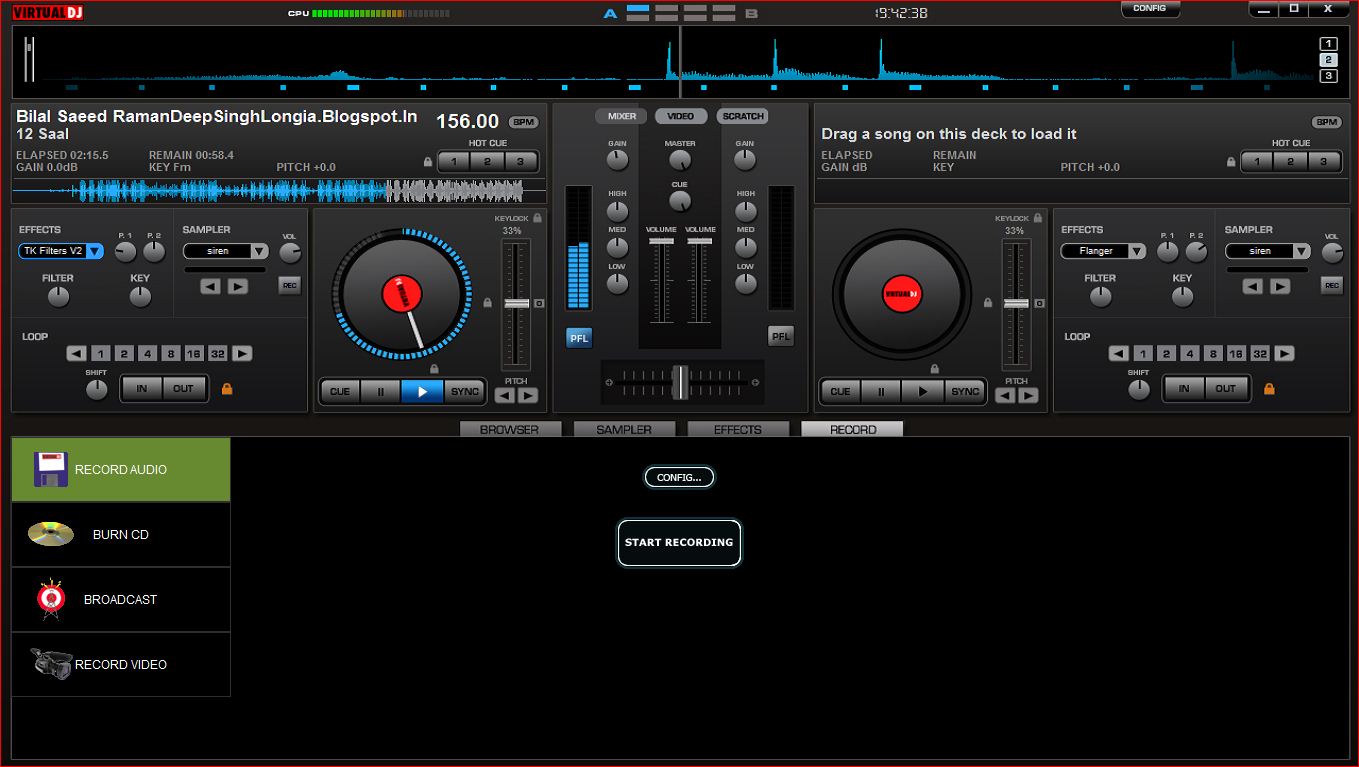1359x767 pixels.
Task: Click the START RECORDING button
Action: click(679, 542)
